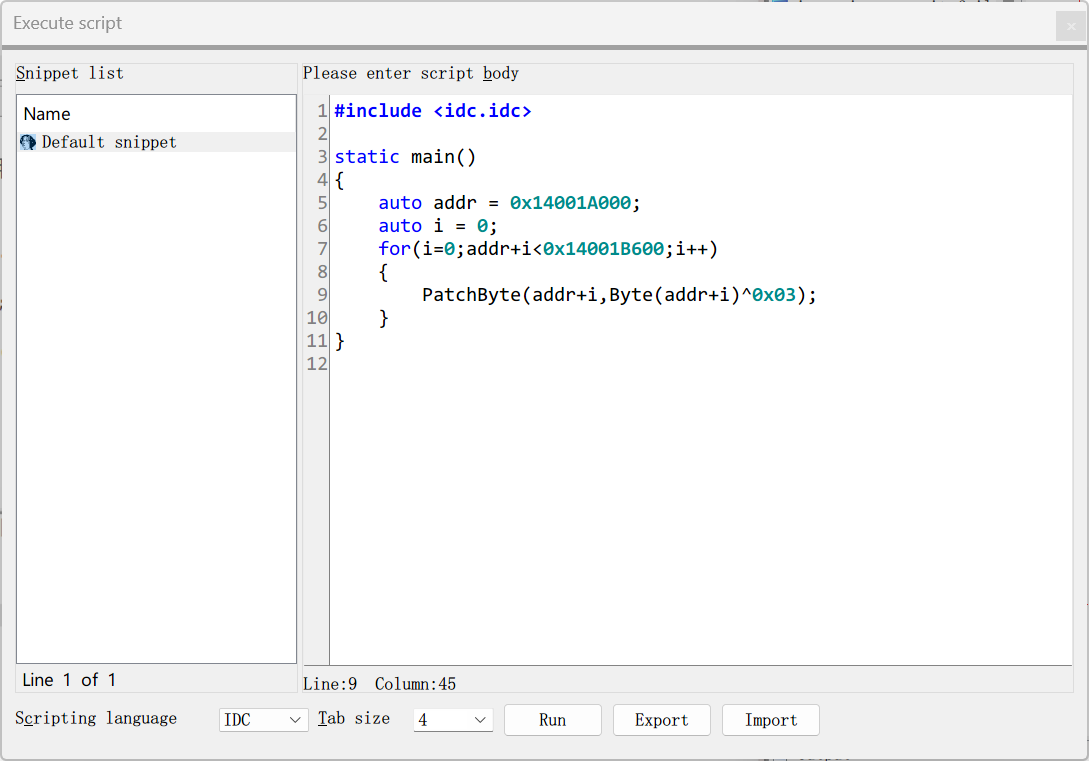Click the Line:9 Column:45 status text
The height and width of the screenshot is (761, 1089).
379,684
